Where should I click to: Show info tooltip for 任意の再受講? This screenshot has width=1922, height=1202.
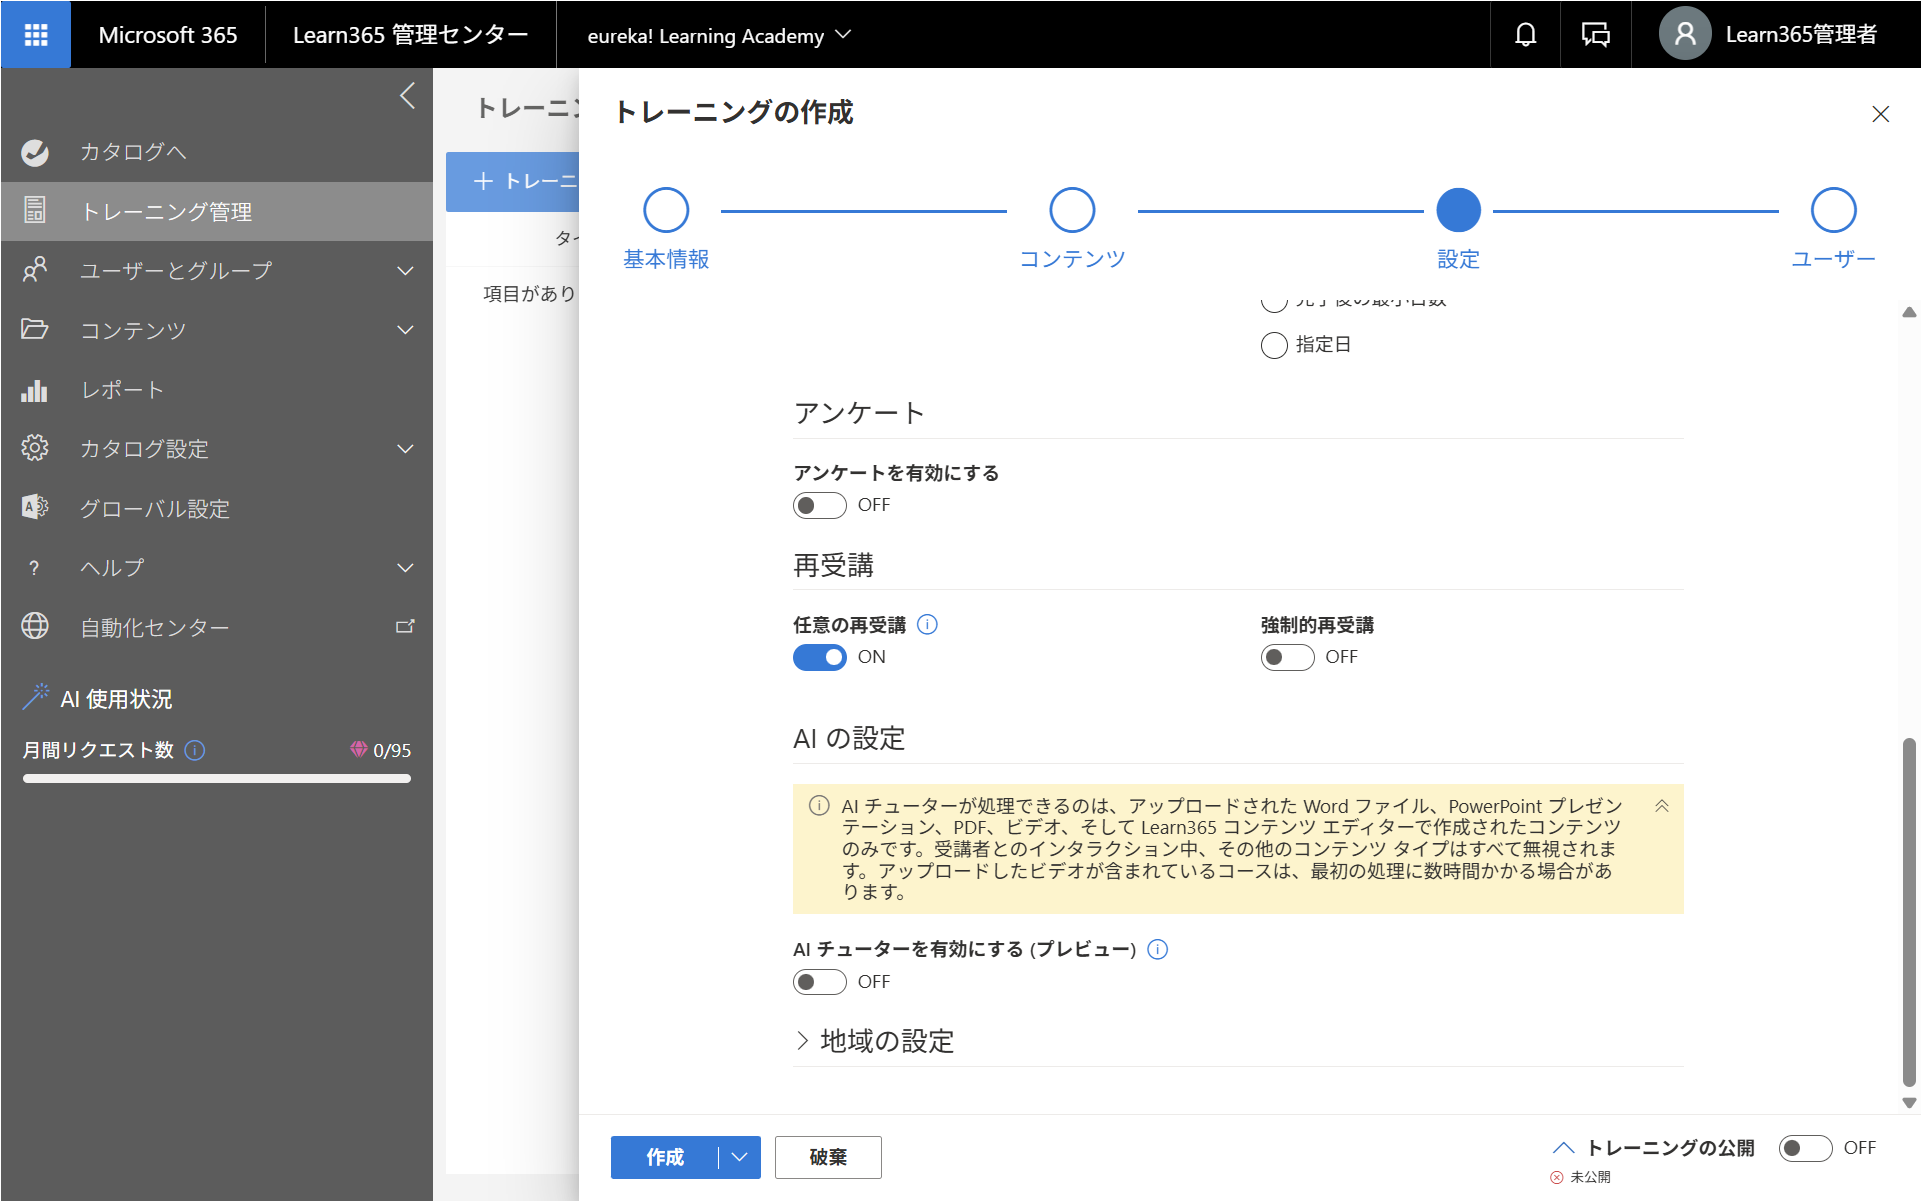[927, 625]
